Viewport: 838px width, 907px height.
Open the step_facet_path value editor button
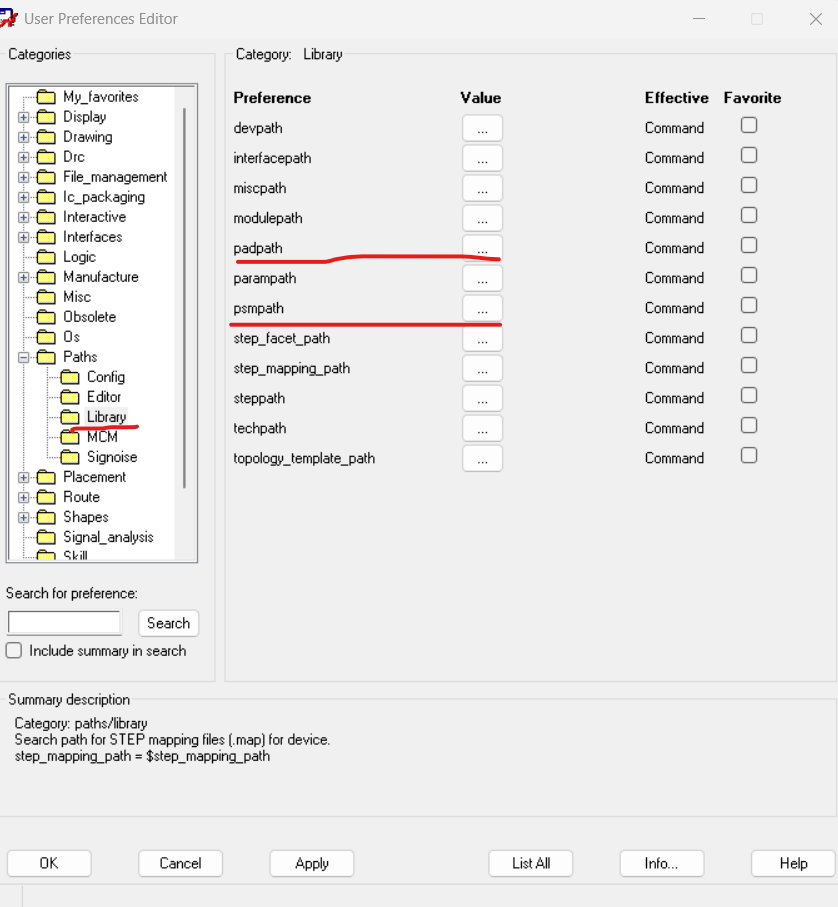point(482,338)
